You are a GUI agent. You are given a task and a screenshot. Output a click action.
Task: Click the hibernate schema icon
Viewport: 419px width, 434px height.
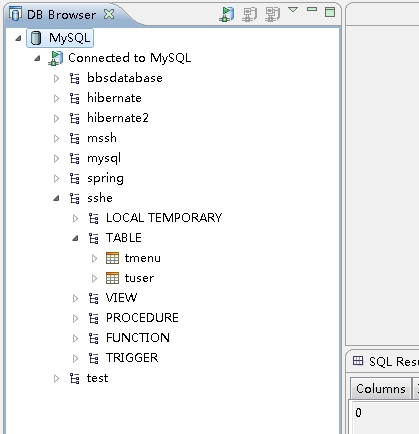(75, 98)
